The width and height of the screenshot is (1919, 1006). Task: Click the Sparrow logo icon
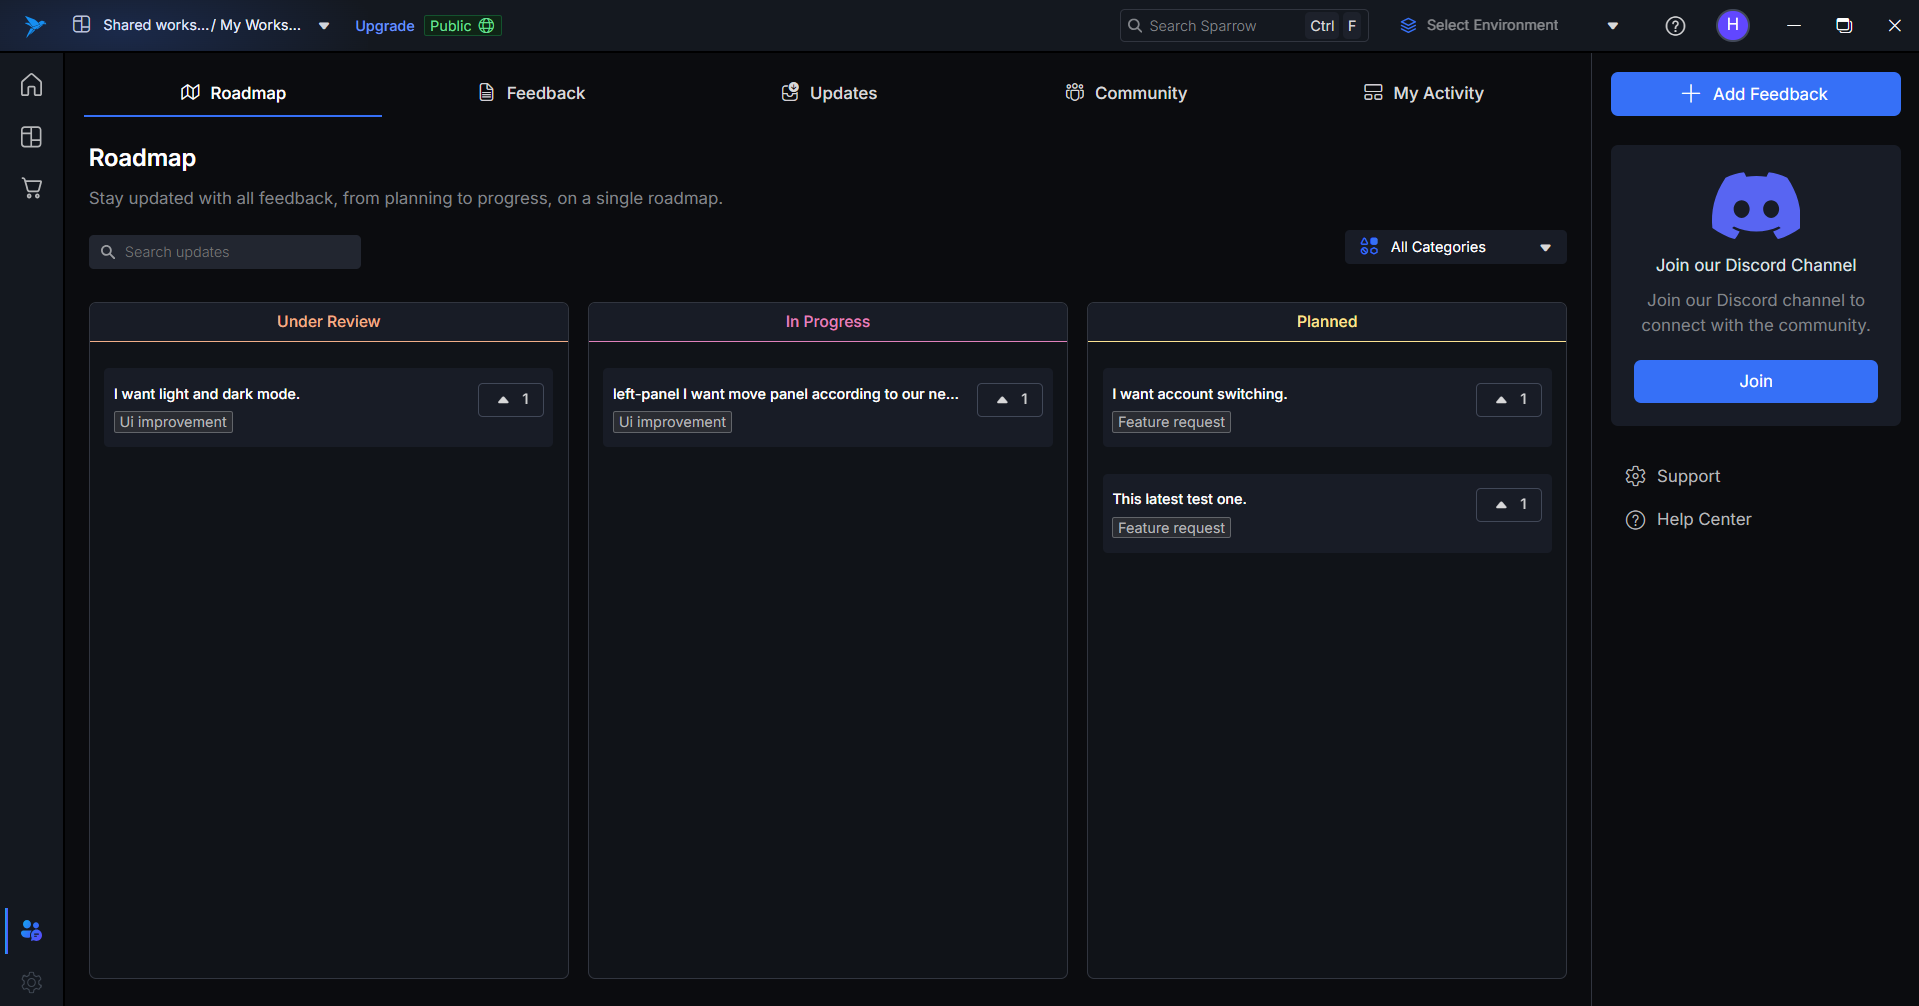35,26
